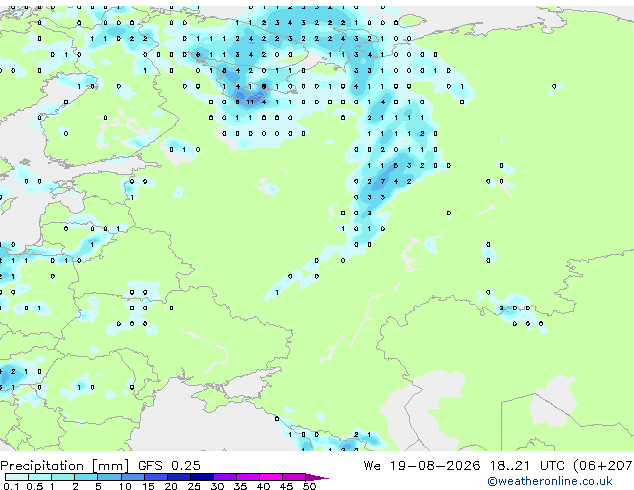
Task: Click the '20' legend scale label
Action: point(171,486)
